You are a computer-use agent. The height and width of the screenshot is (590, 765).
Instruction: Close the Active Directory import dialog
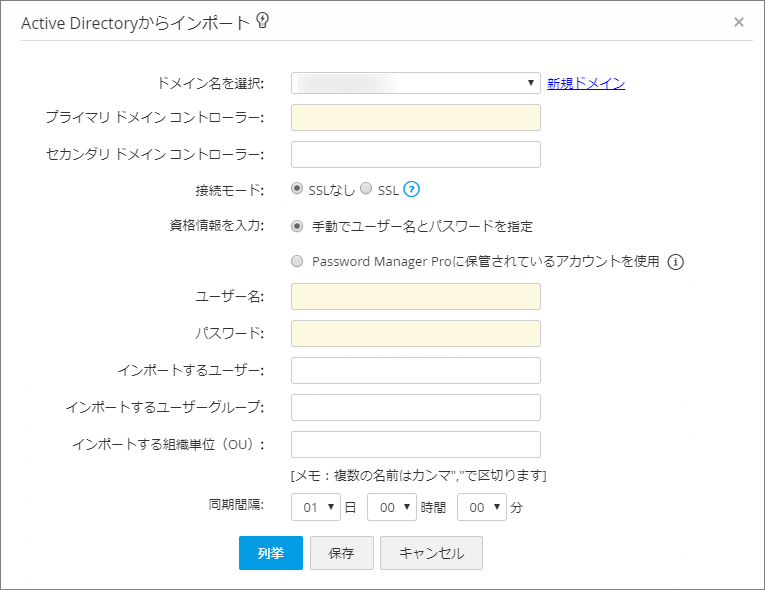point(739,22)
